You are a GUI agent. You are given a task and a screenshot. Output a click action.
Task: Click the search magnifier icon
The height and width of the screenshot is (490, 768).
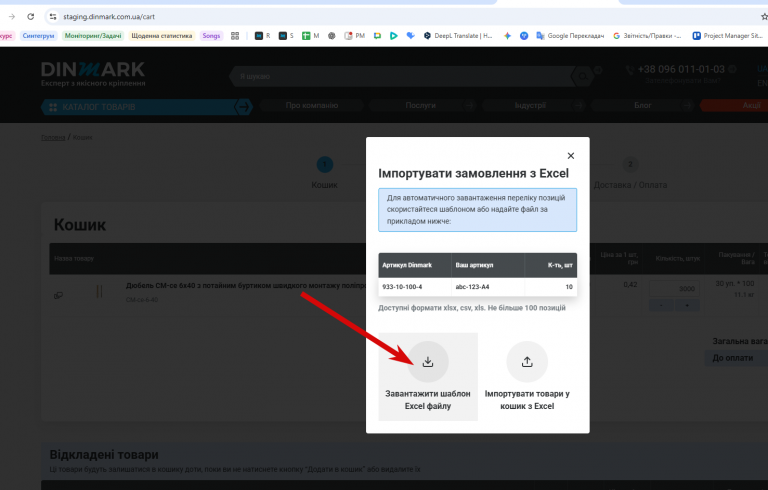(582, 76)
